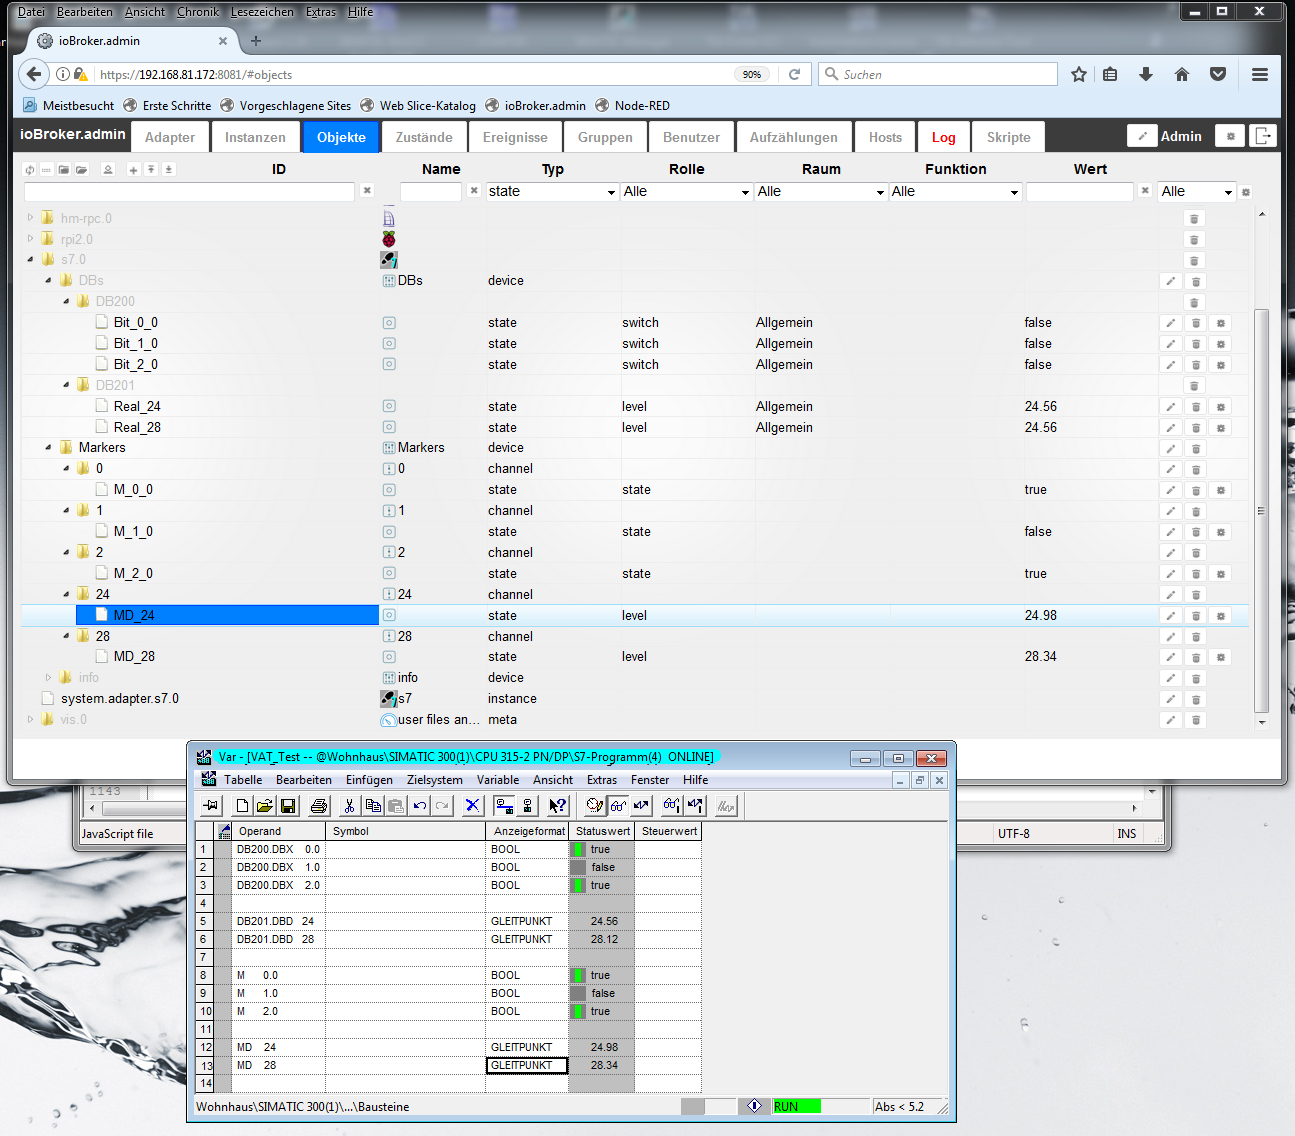Click the establish connection to CPU icon
1295x1136 pixels.
coord(504,806)
